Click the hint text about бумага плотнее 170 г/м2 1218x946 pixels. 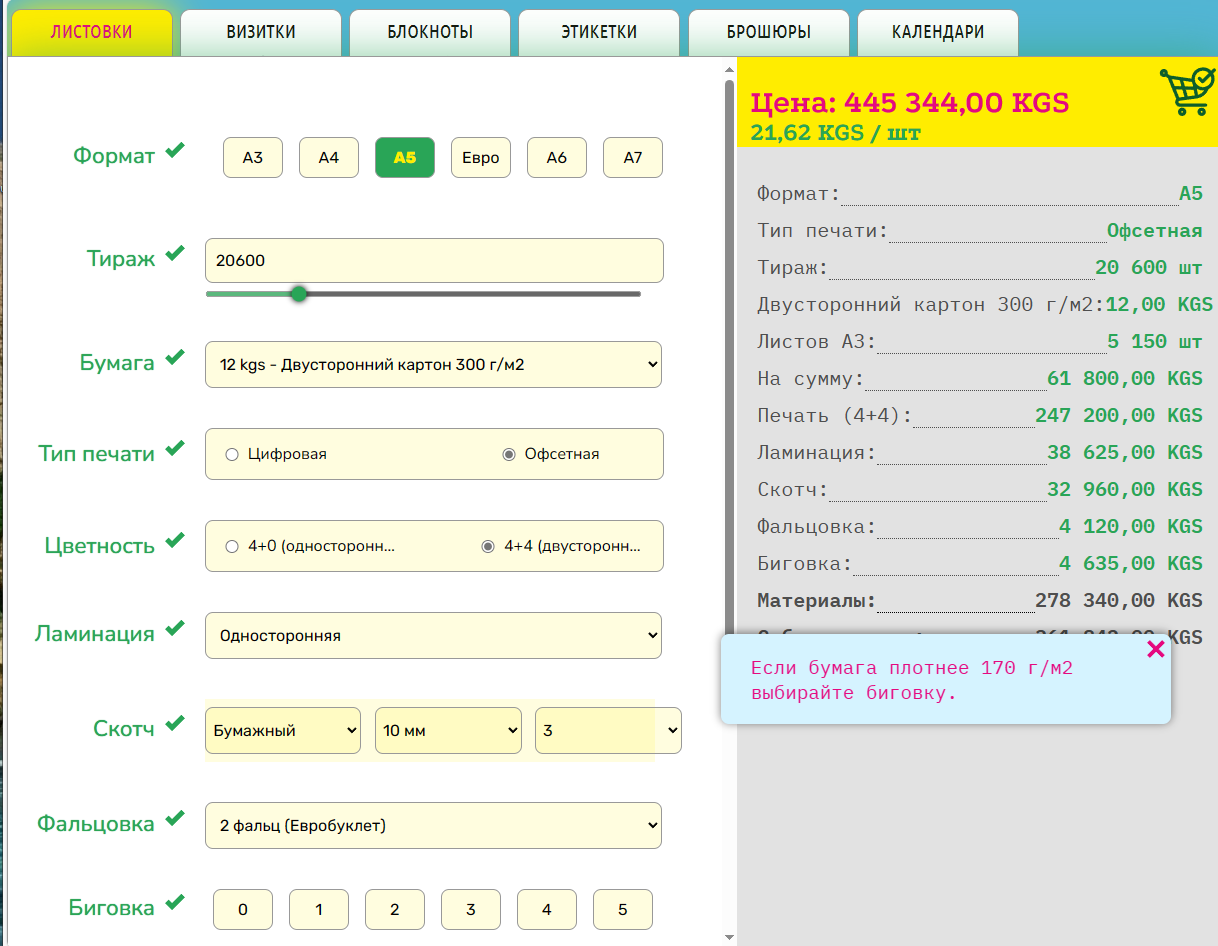click(x=912, y=681)
